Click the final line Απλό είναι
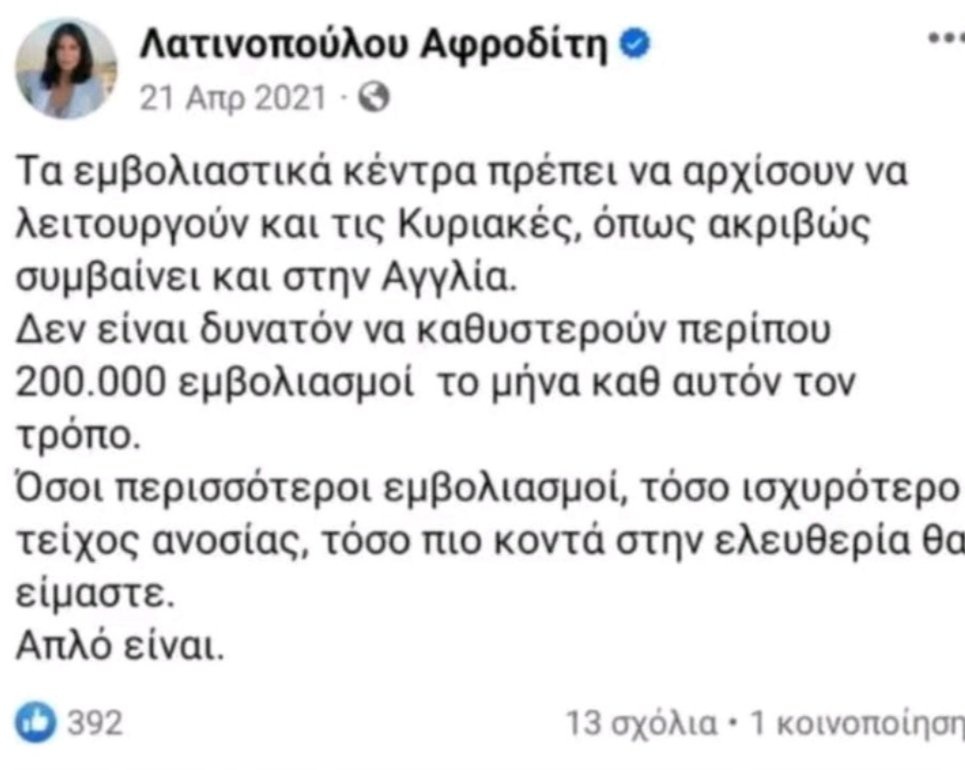The height and width of the screenshot is (770, 965). pos(120,646)
